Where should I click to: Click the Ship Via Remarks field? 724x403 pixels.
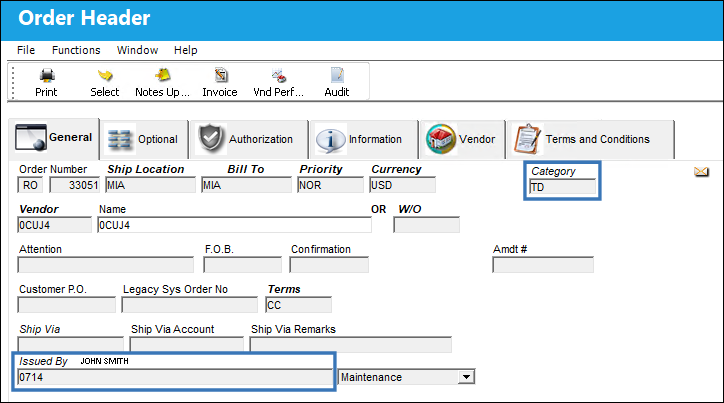(x=351, y=344)
